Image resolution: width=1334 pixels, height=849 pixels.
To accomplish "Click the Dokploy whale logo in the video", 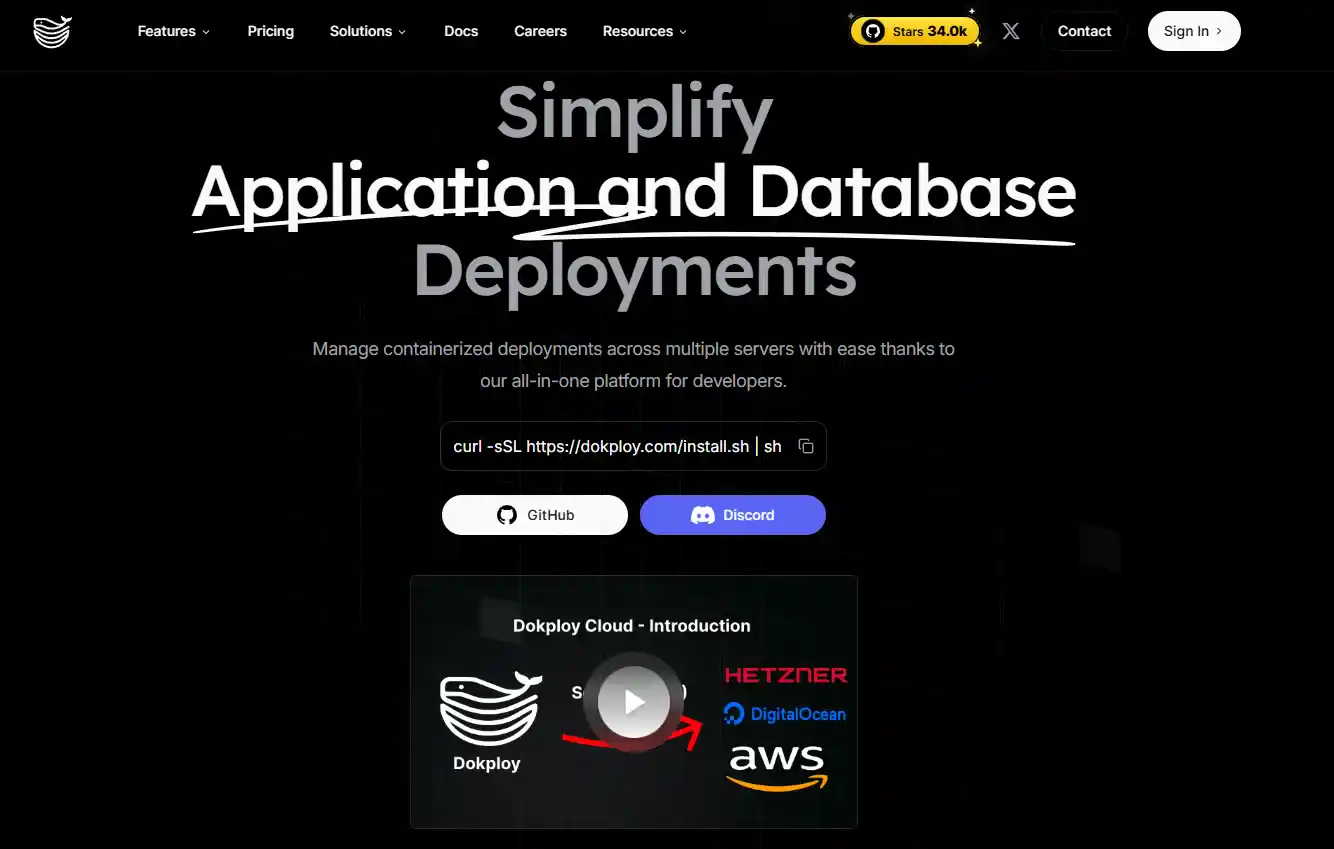I will point(490,709).
